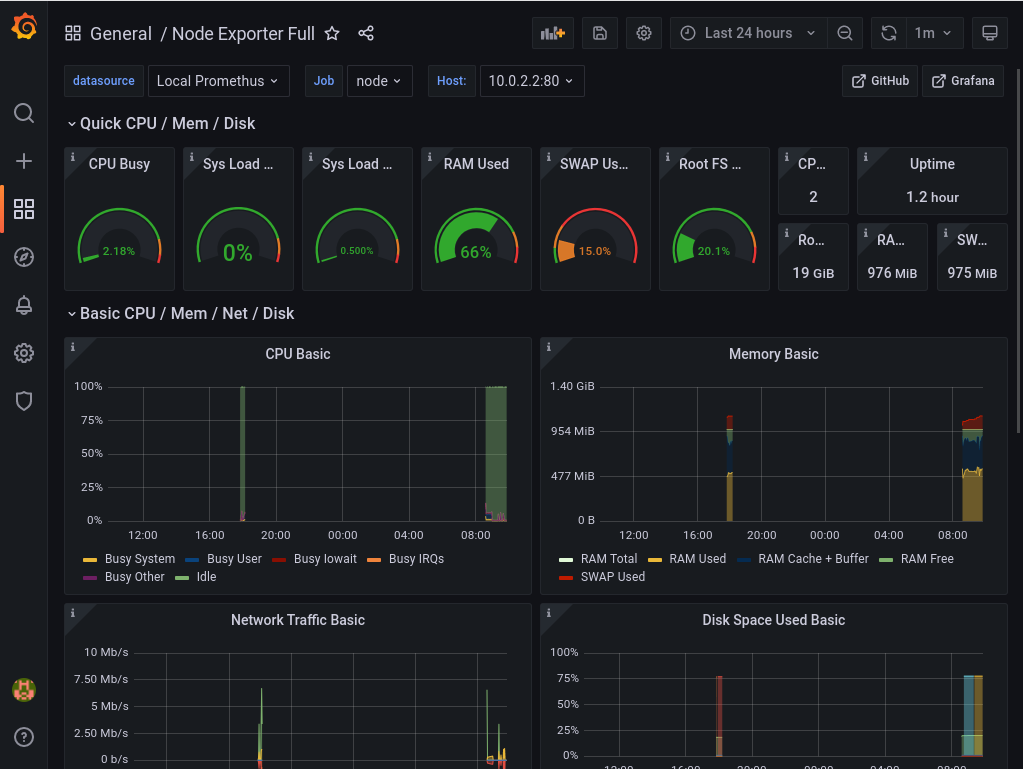Click General in the breadcrumb
This screenshot has width=1023, height=769.
click(121, 33)
